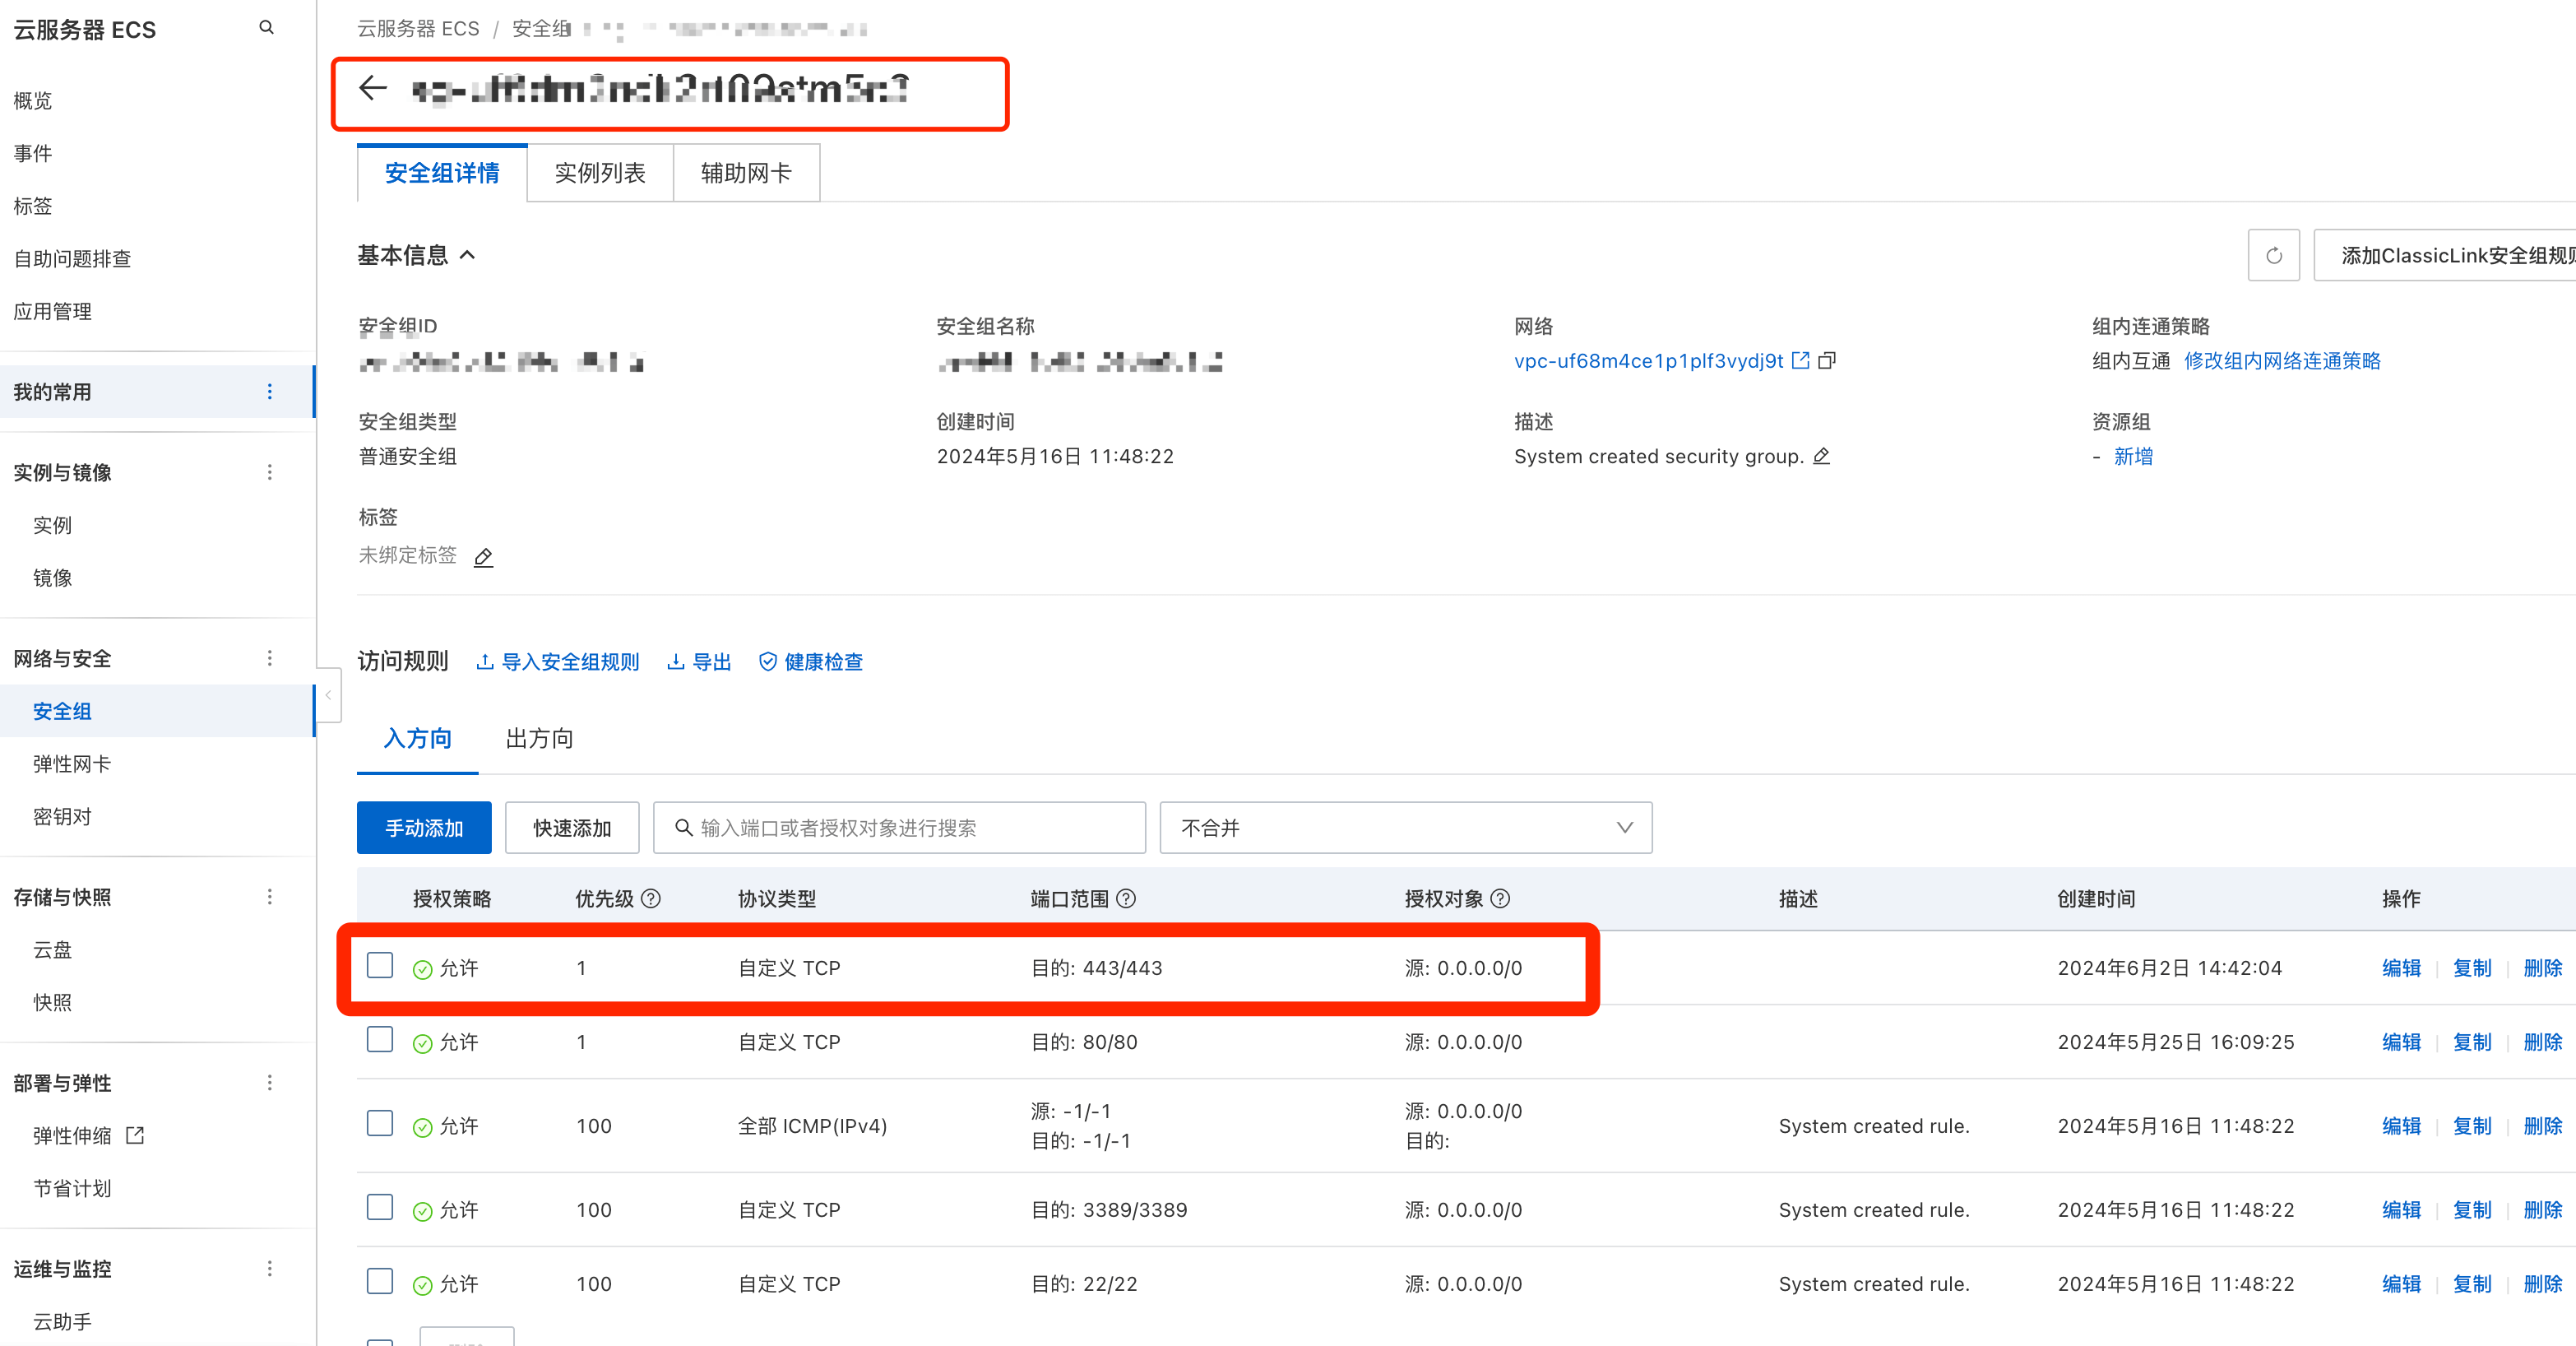
Task: Open 事件 in the sidebar
Action: (x=33, y=153)
